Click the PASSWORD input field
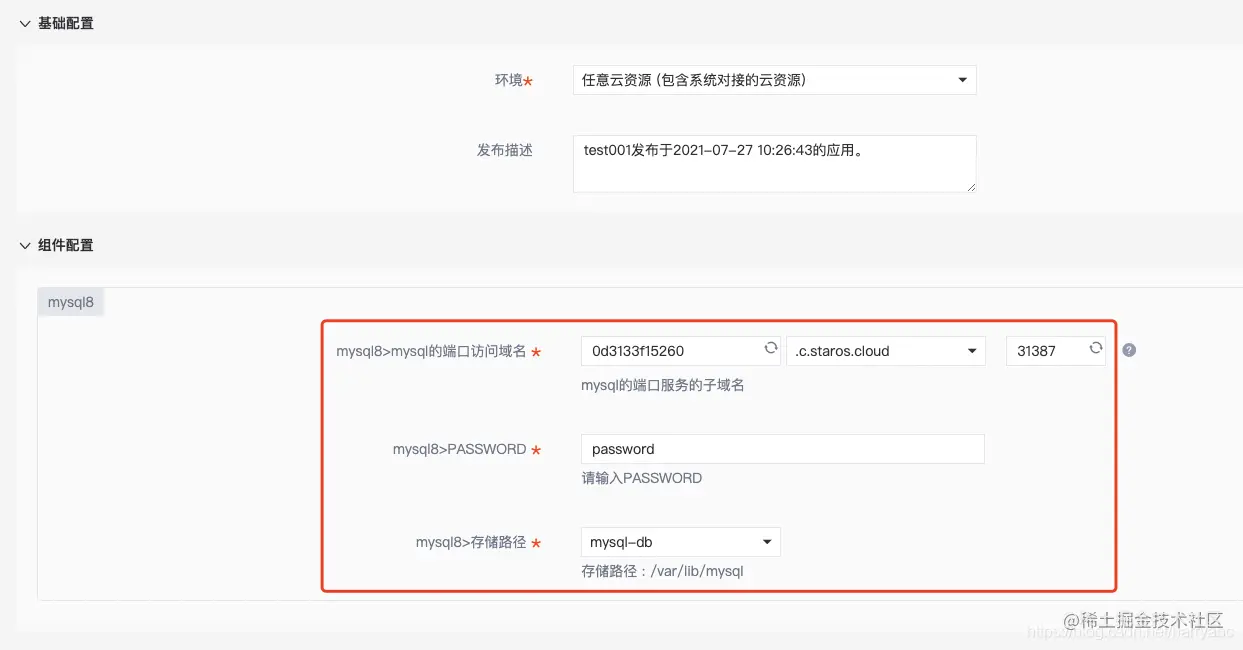Image resolution: width=1243 pixels, height=650 pixels. coord(783,449)
